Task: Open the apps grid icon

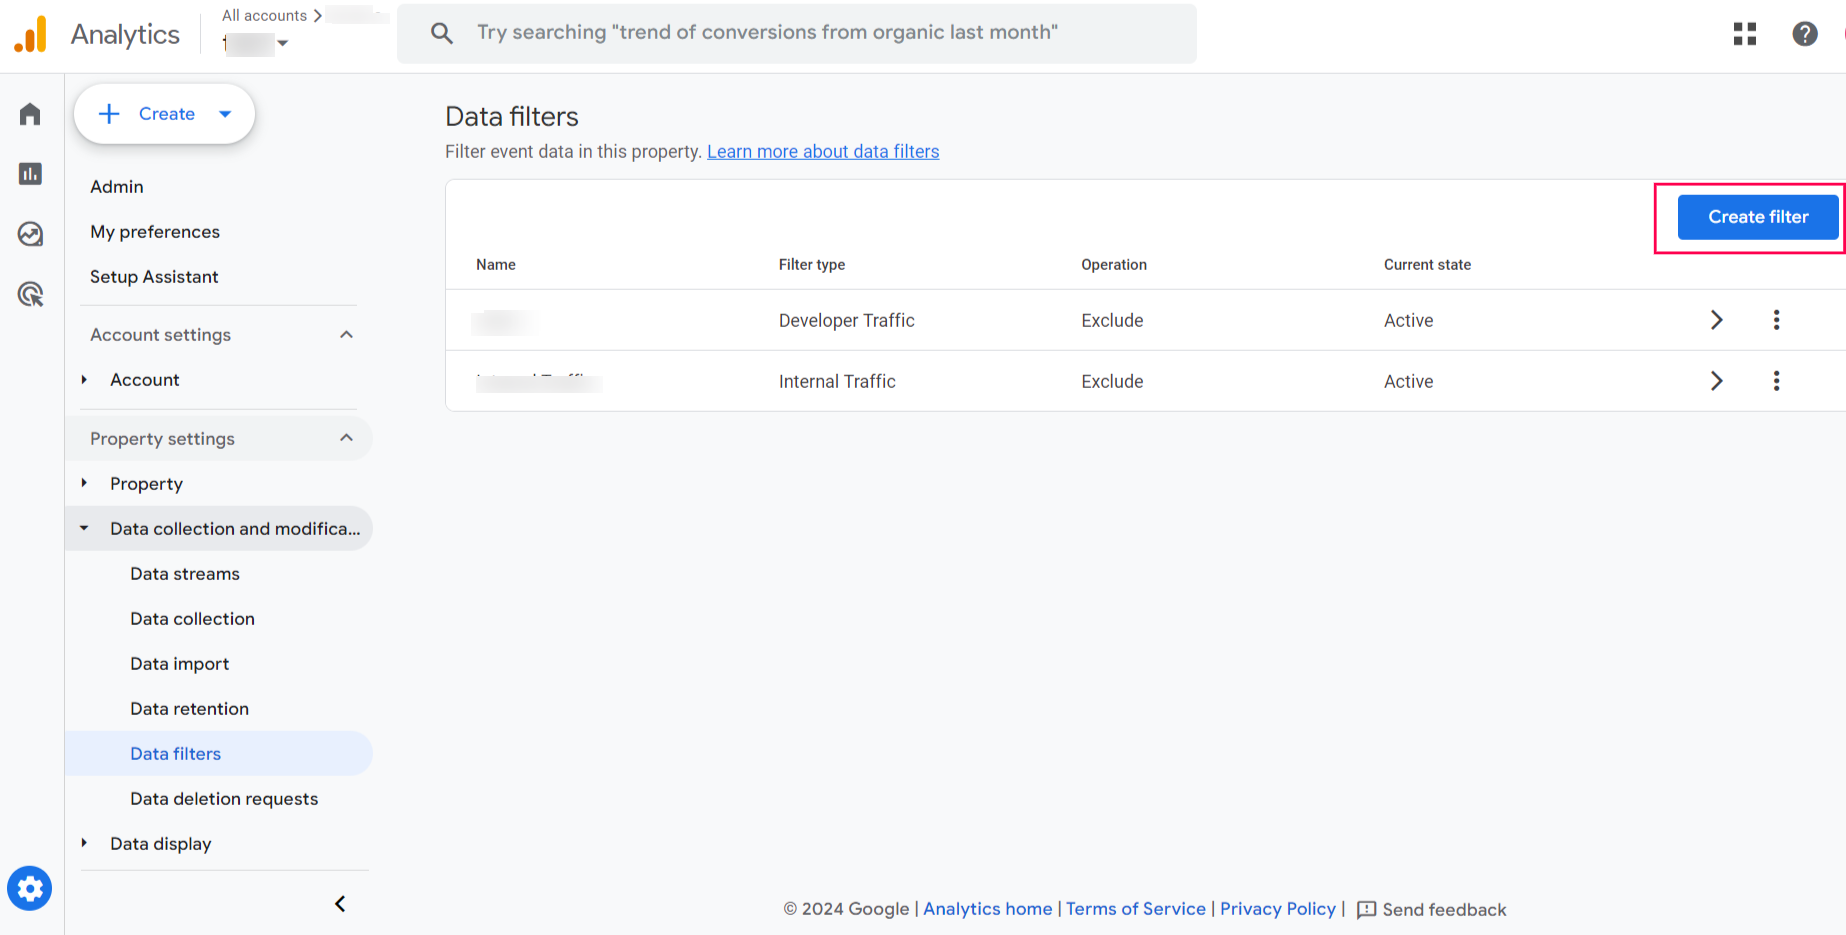Action: tap(1745, 34)
